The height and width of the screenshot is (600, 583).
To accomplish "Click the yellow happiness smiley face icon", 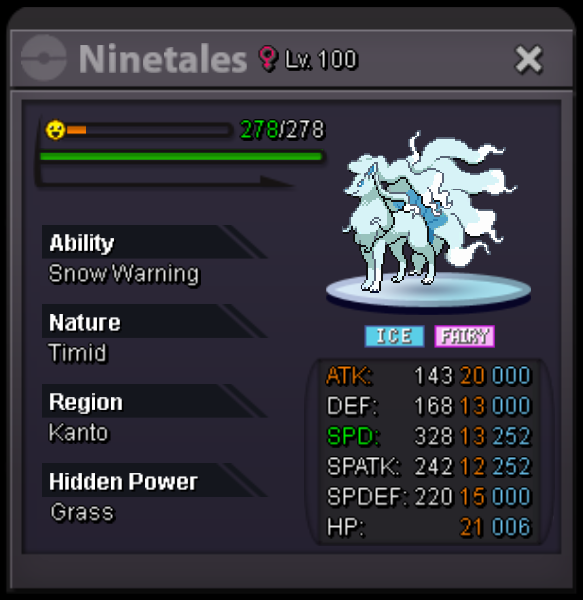I will click(55, 130).
